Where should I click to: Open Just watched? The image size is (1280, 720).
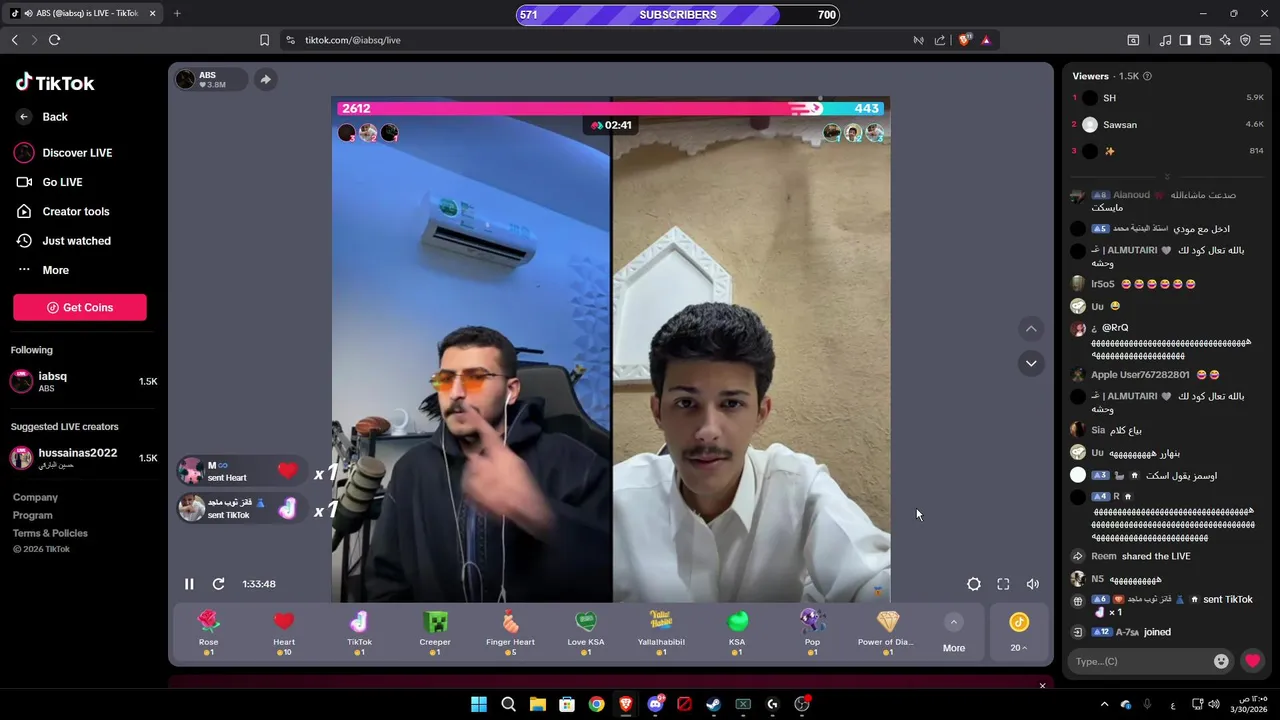(63, 241)
